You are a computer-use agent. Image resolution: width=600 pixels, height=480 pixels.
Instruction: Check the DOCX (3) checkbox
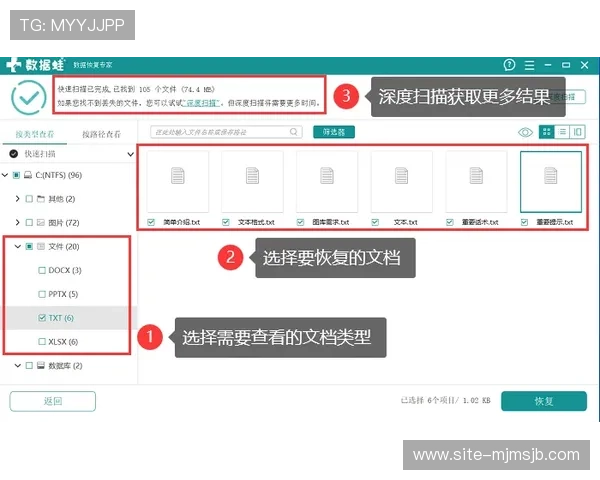(x=42, y=271)
